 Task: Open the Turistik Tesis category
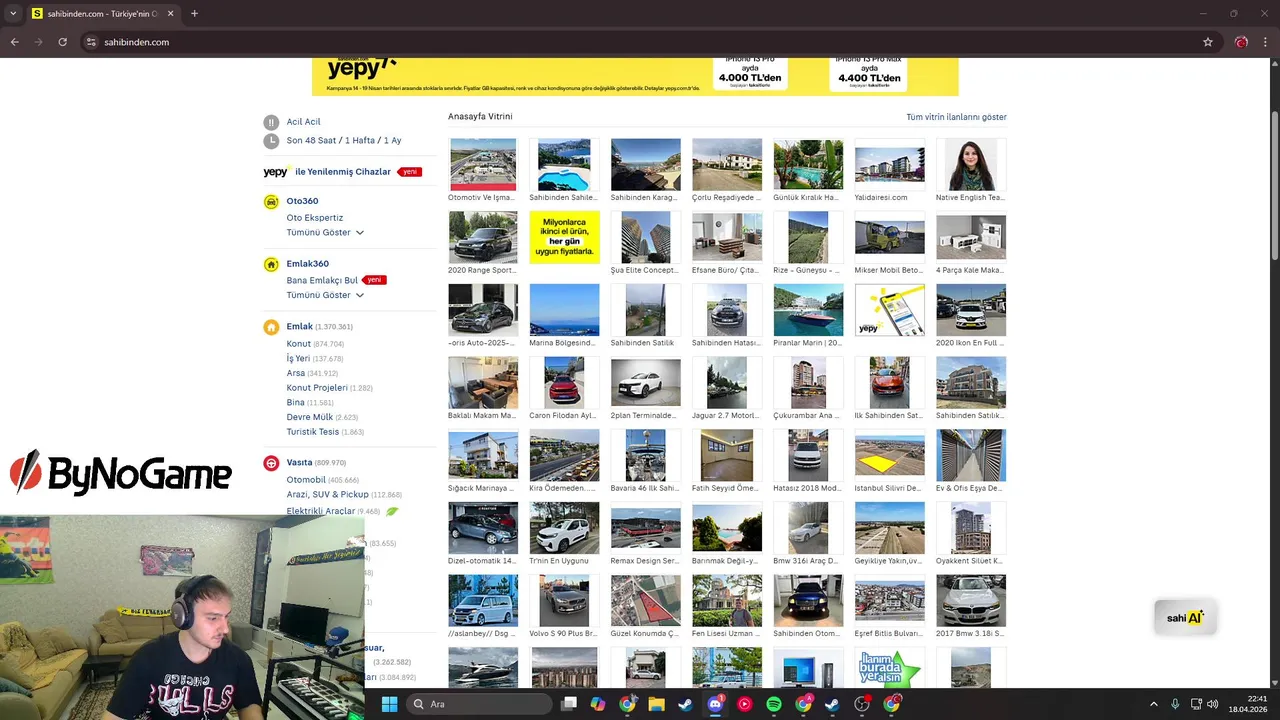click(313, 432)
